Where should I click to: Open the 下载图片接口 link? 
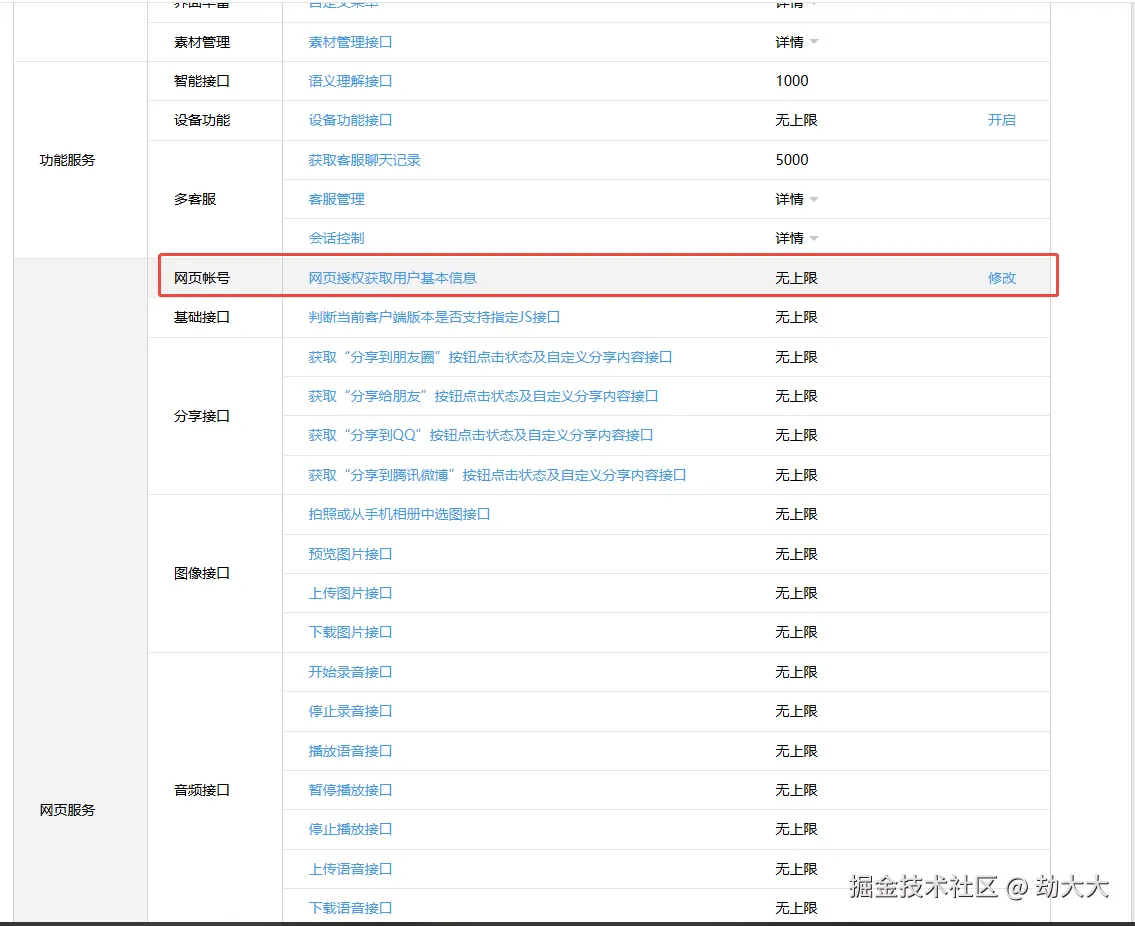352,632
